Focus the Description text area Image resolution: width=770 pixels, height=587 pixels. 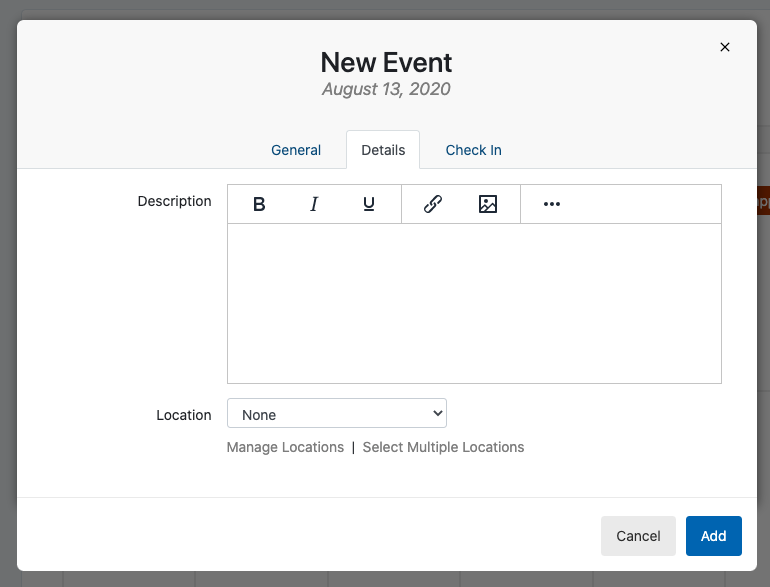coord(474,304)
